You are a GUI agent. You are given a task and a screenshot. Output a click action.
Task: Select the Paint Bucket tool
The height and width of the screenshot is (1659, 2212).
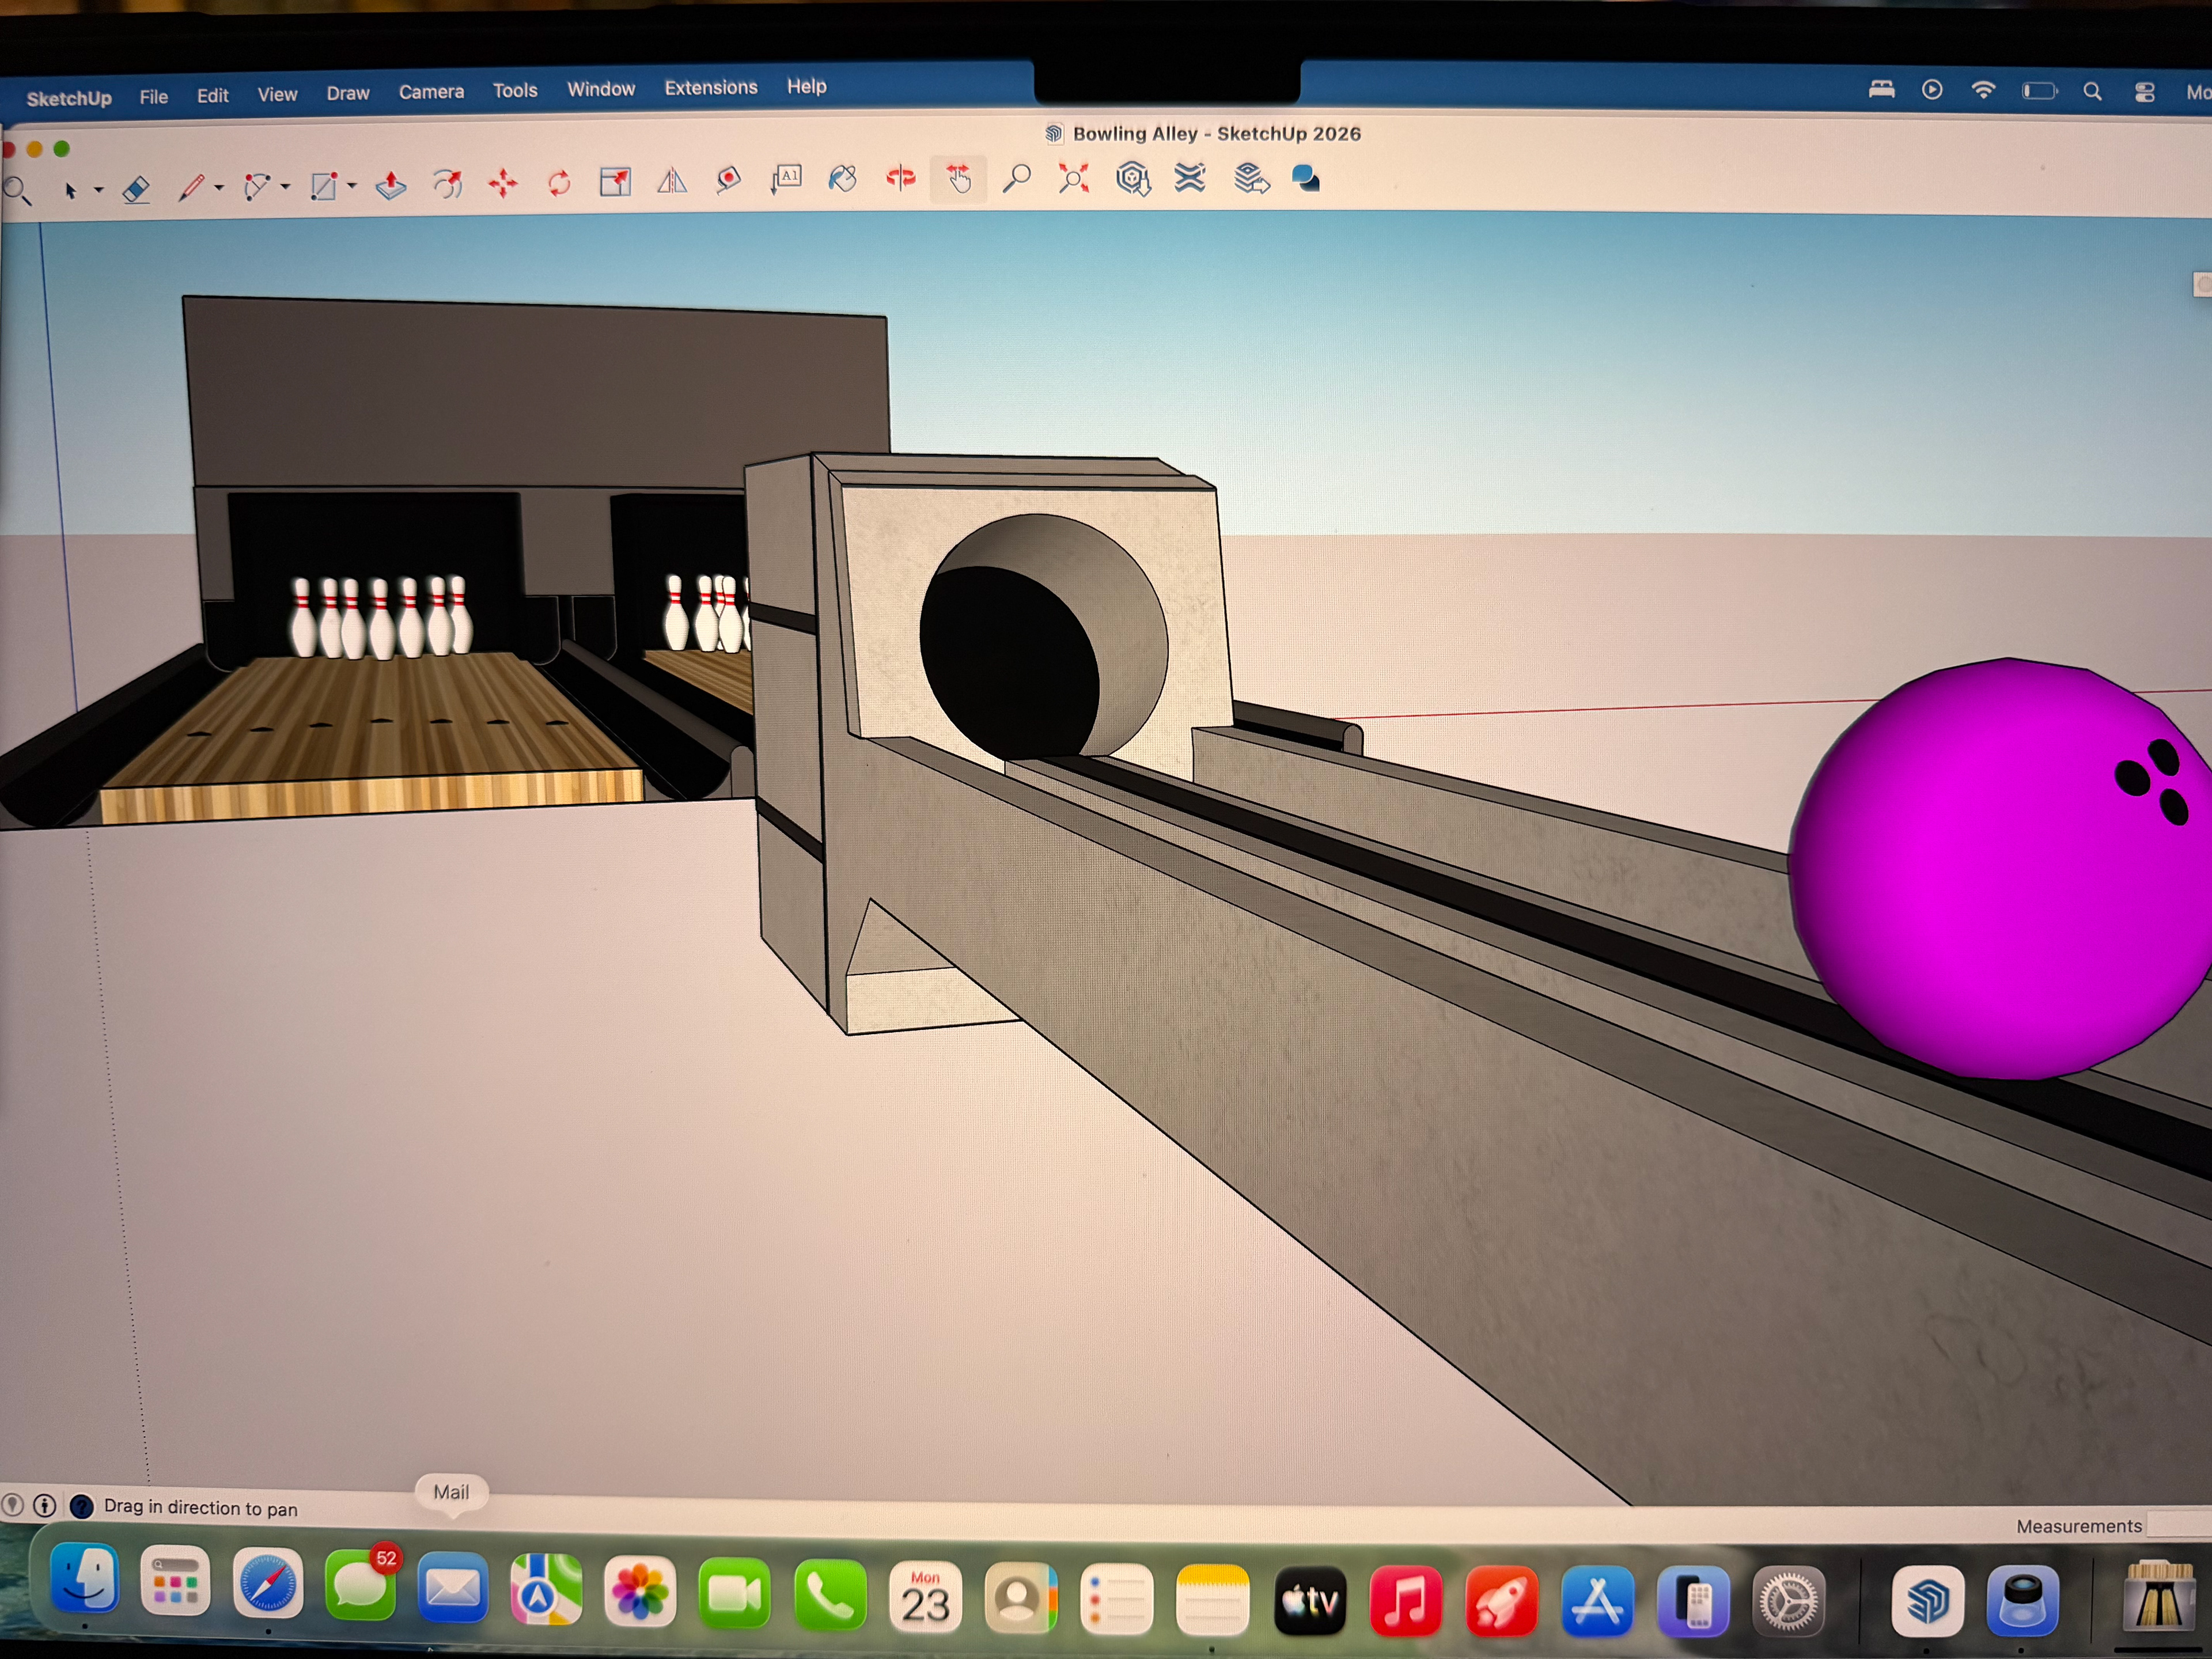pyautogui.click(x=843, y=179)
